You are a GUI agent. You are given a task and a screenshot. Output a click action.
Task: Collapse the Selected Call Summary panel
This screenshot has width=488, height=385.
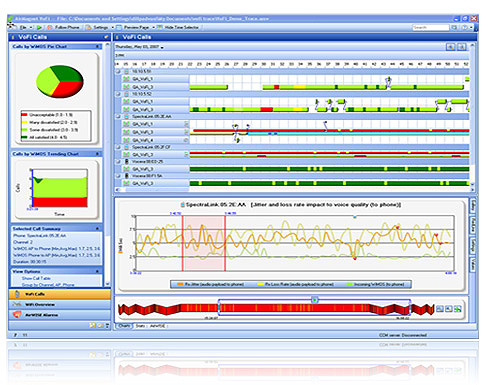coord(97,229)
